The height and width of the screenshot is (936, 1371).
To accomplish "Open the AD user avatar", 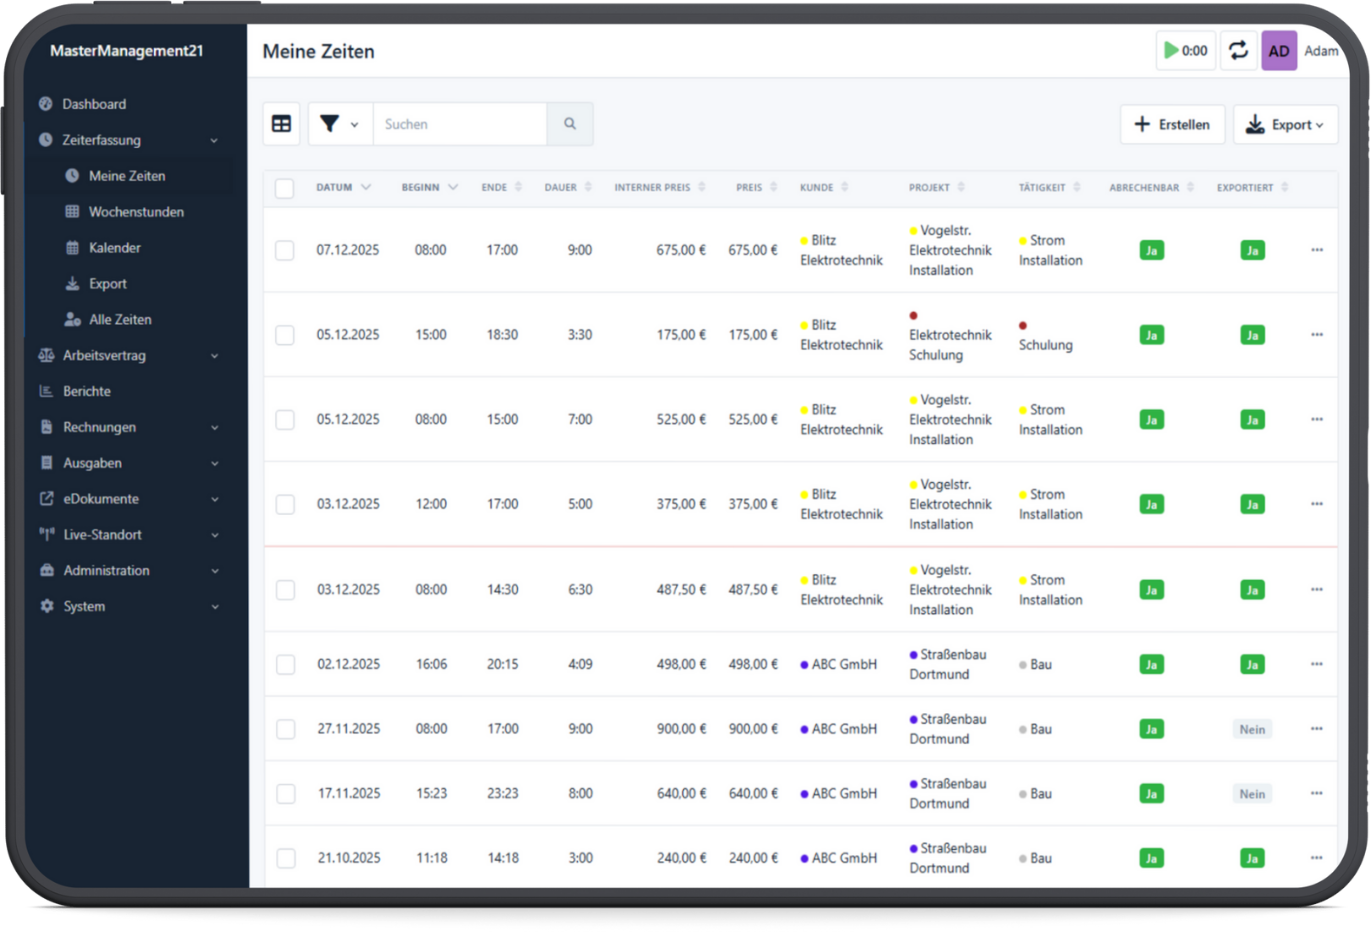I will point(1278,51).
